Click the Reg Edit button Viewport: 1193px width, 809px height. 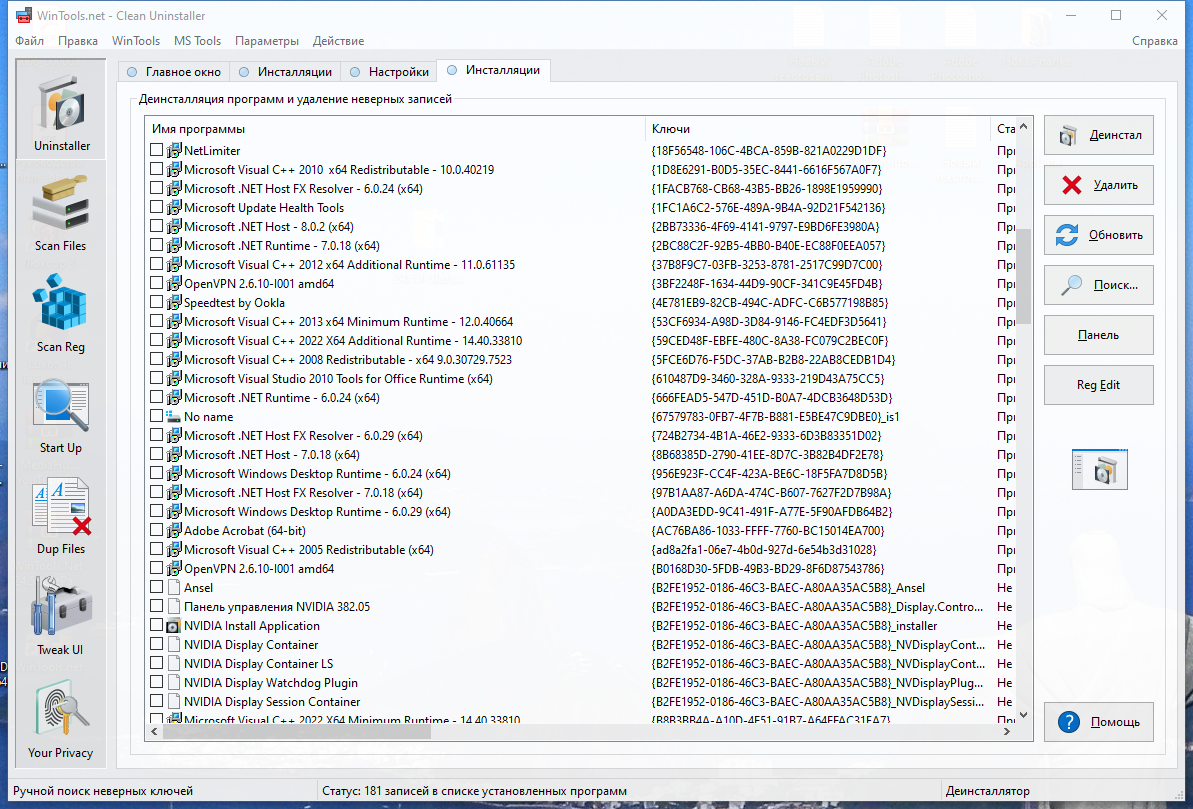click(x=1099, y=385)
